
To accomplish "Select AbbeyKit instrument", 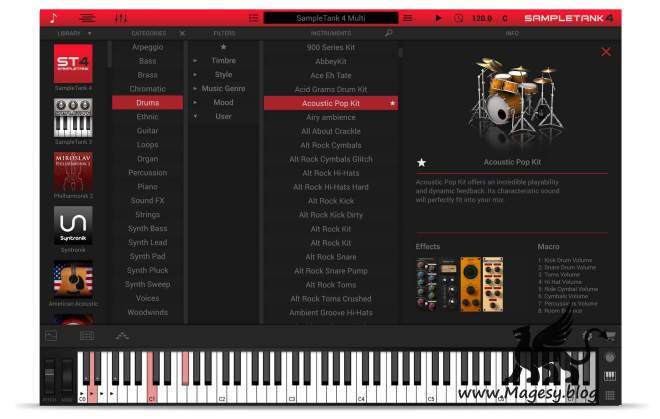I will (x=331, y=61).
